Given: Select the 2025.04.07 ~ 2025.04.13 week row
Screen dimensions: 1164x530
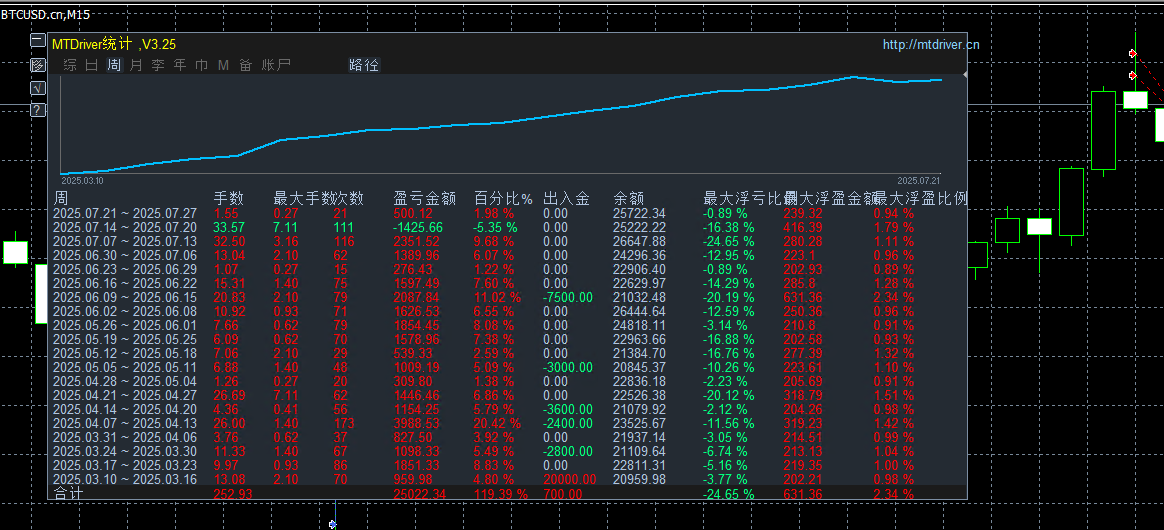Looking at the screenshot, I should click(509, 423).
